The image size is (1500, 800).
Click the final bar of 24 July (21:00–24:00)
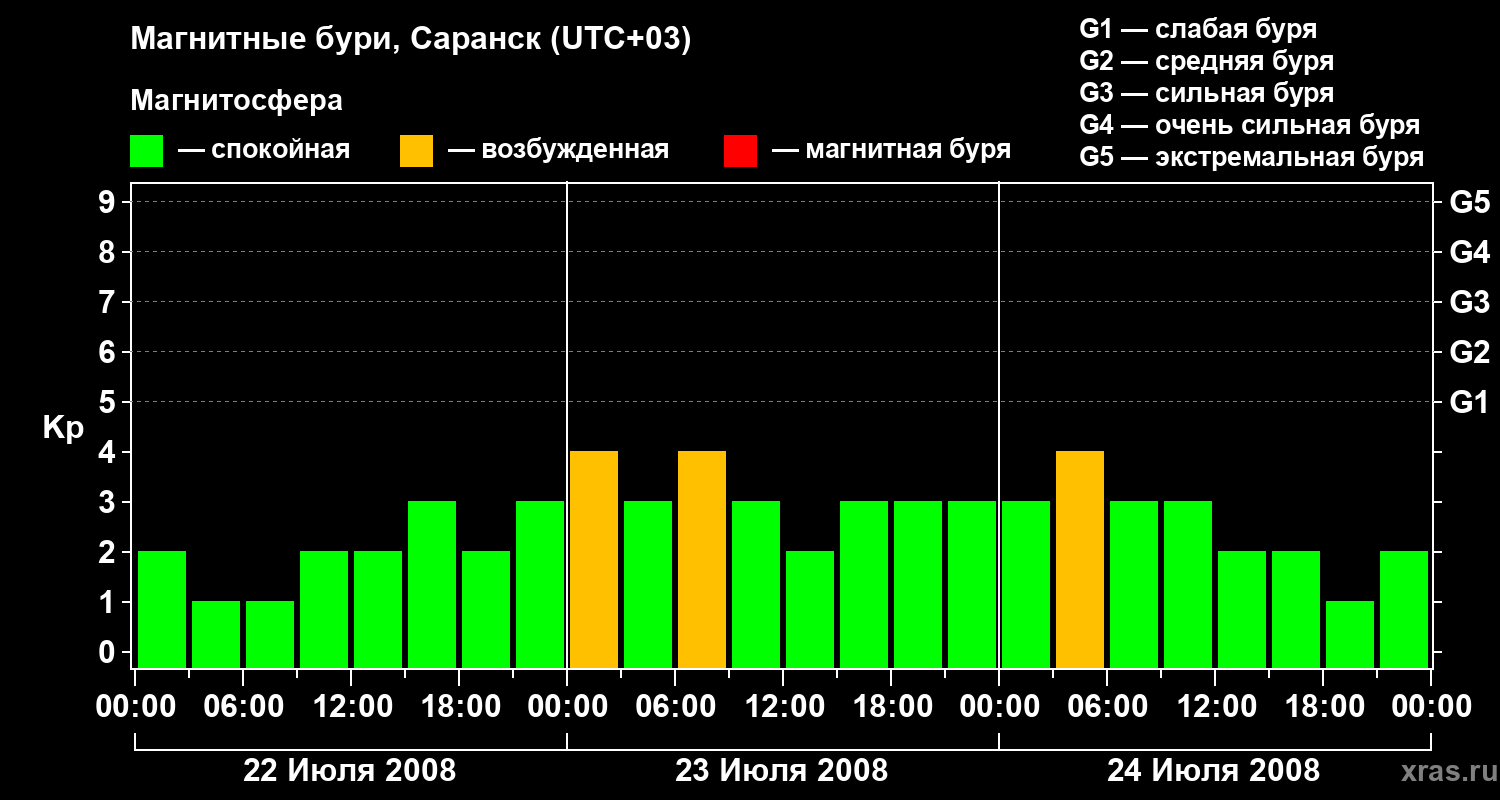click(x=1404, y=609)
